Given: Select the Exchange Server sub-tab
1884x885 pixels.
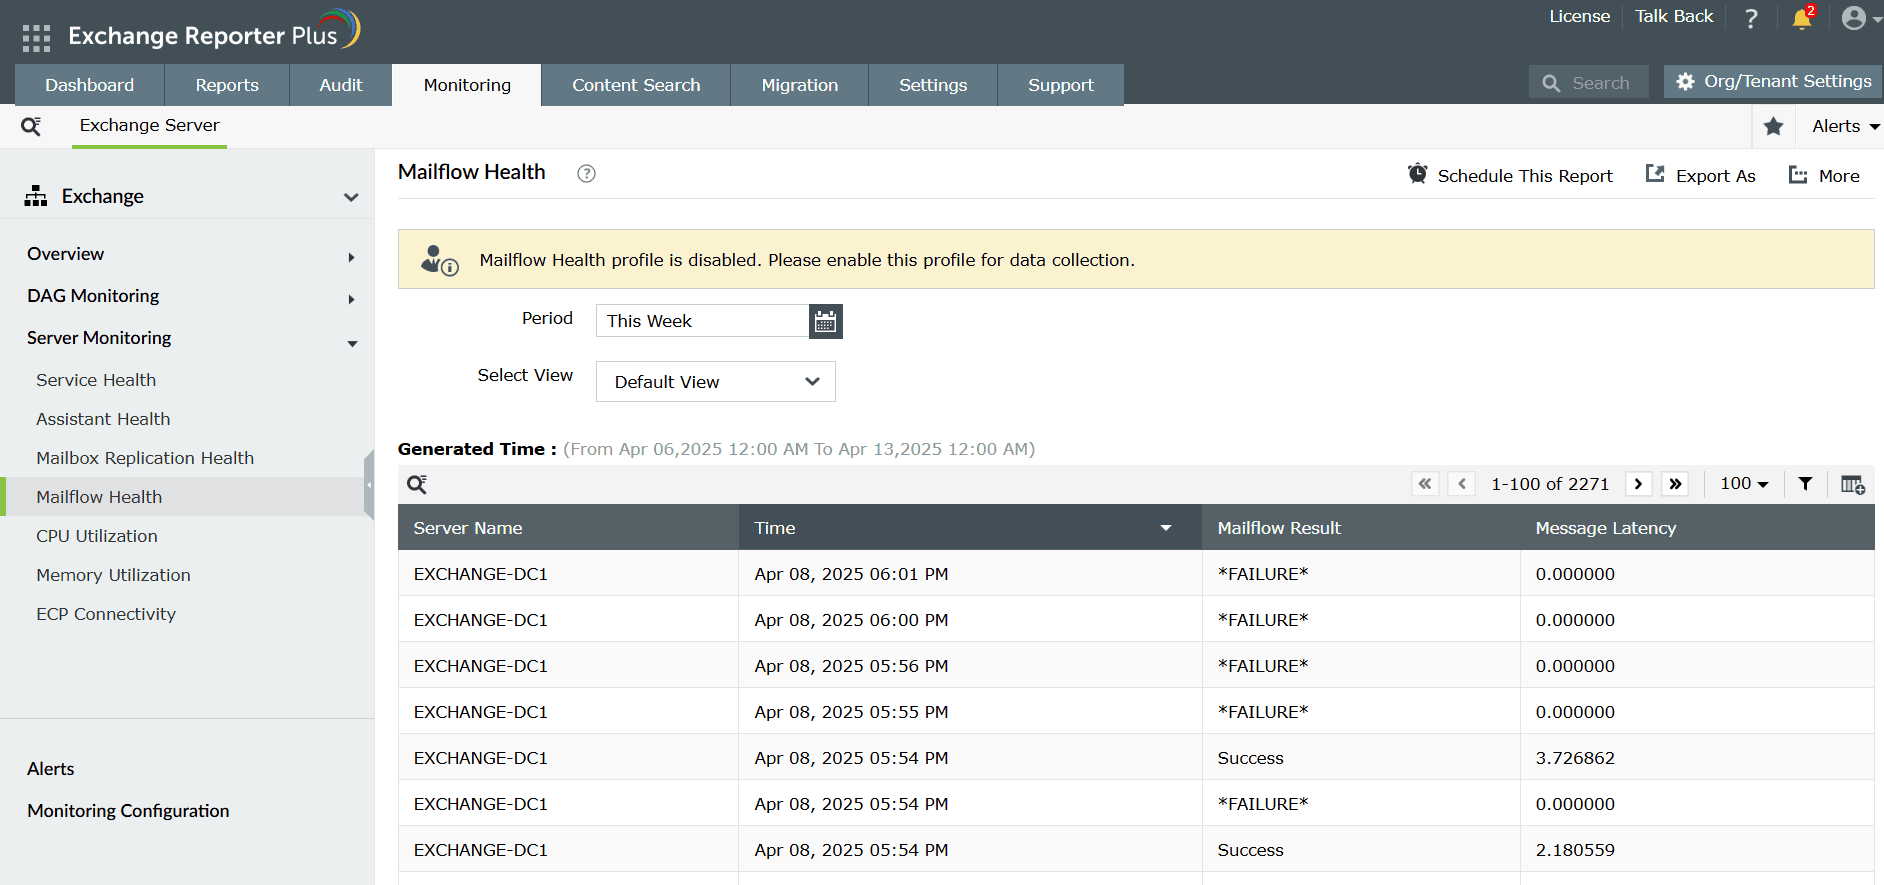Looking at the screenshot, I should click(x=150, y=126).
